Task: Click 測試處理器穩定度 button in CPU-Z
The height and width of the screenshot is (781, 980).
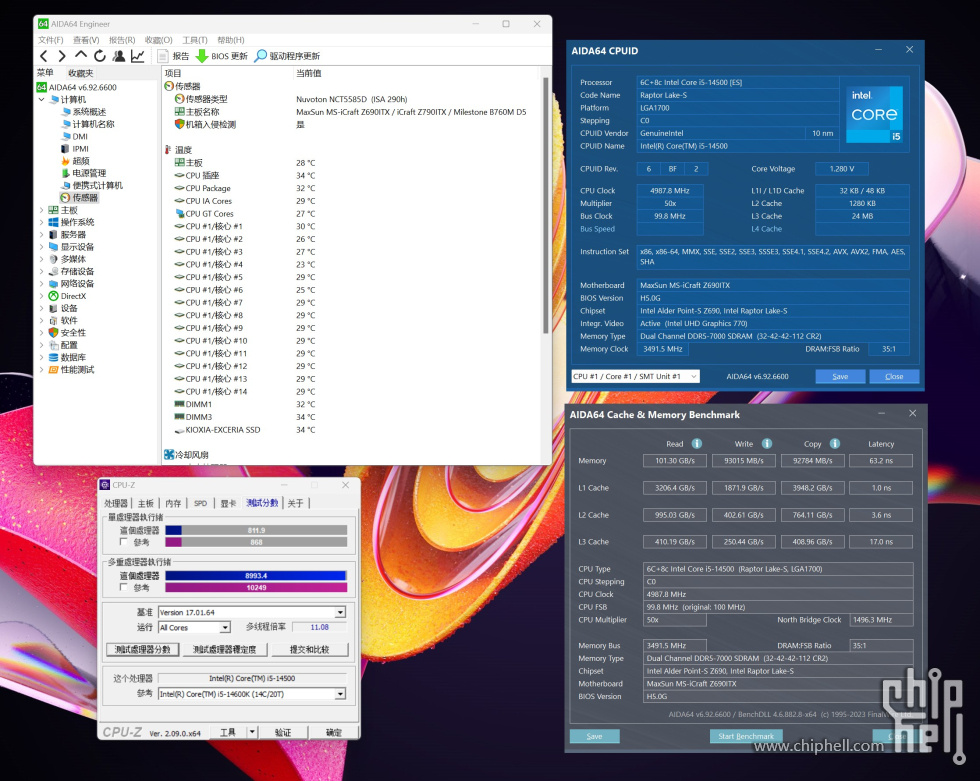Action: point(224,650)
